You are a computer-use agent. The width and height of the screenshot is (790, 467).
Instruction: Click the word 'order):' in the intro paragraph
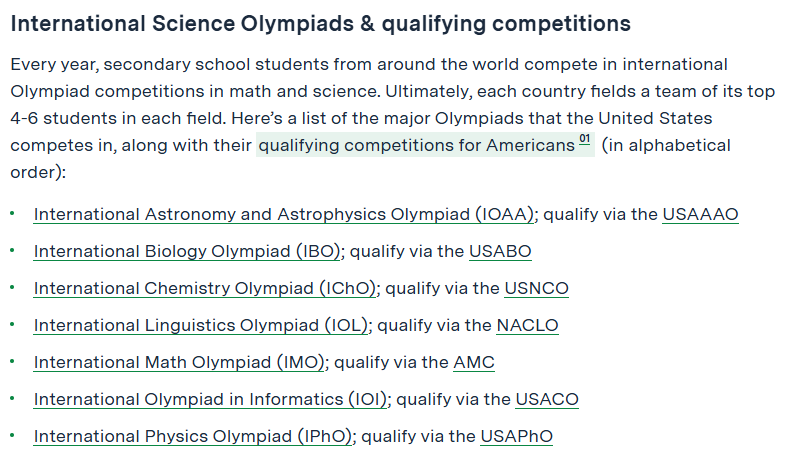(38, 172)
